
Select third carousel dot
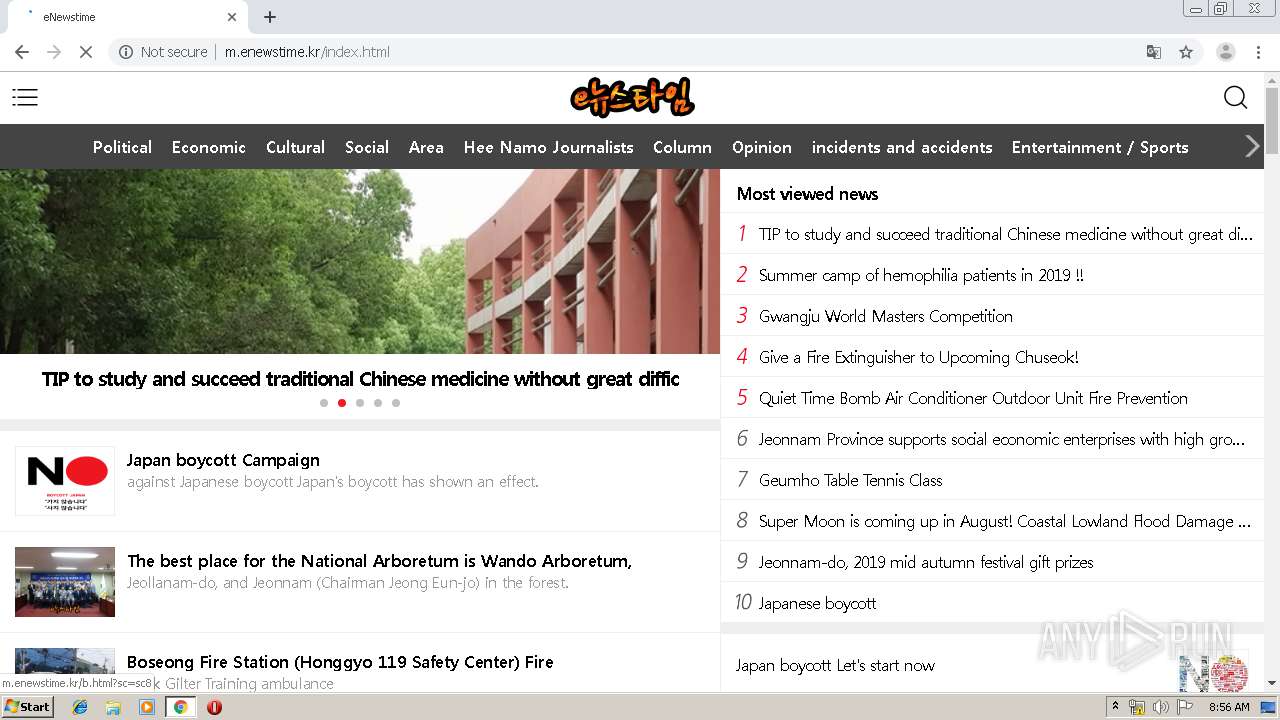click(x=360, y=403)
